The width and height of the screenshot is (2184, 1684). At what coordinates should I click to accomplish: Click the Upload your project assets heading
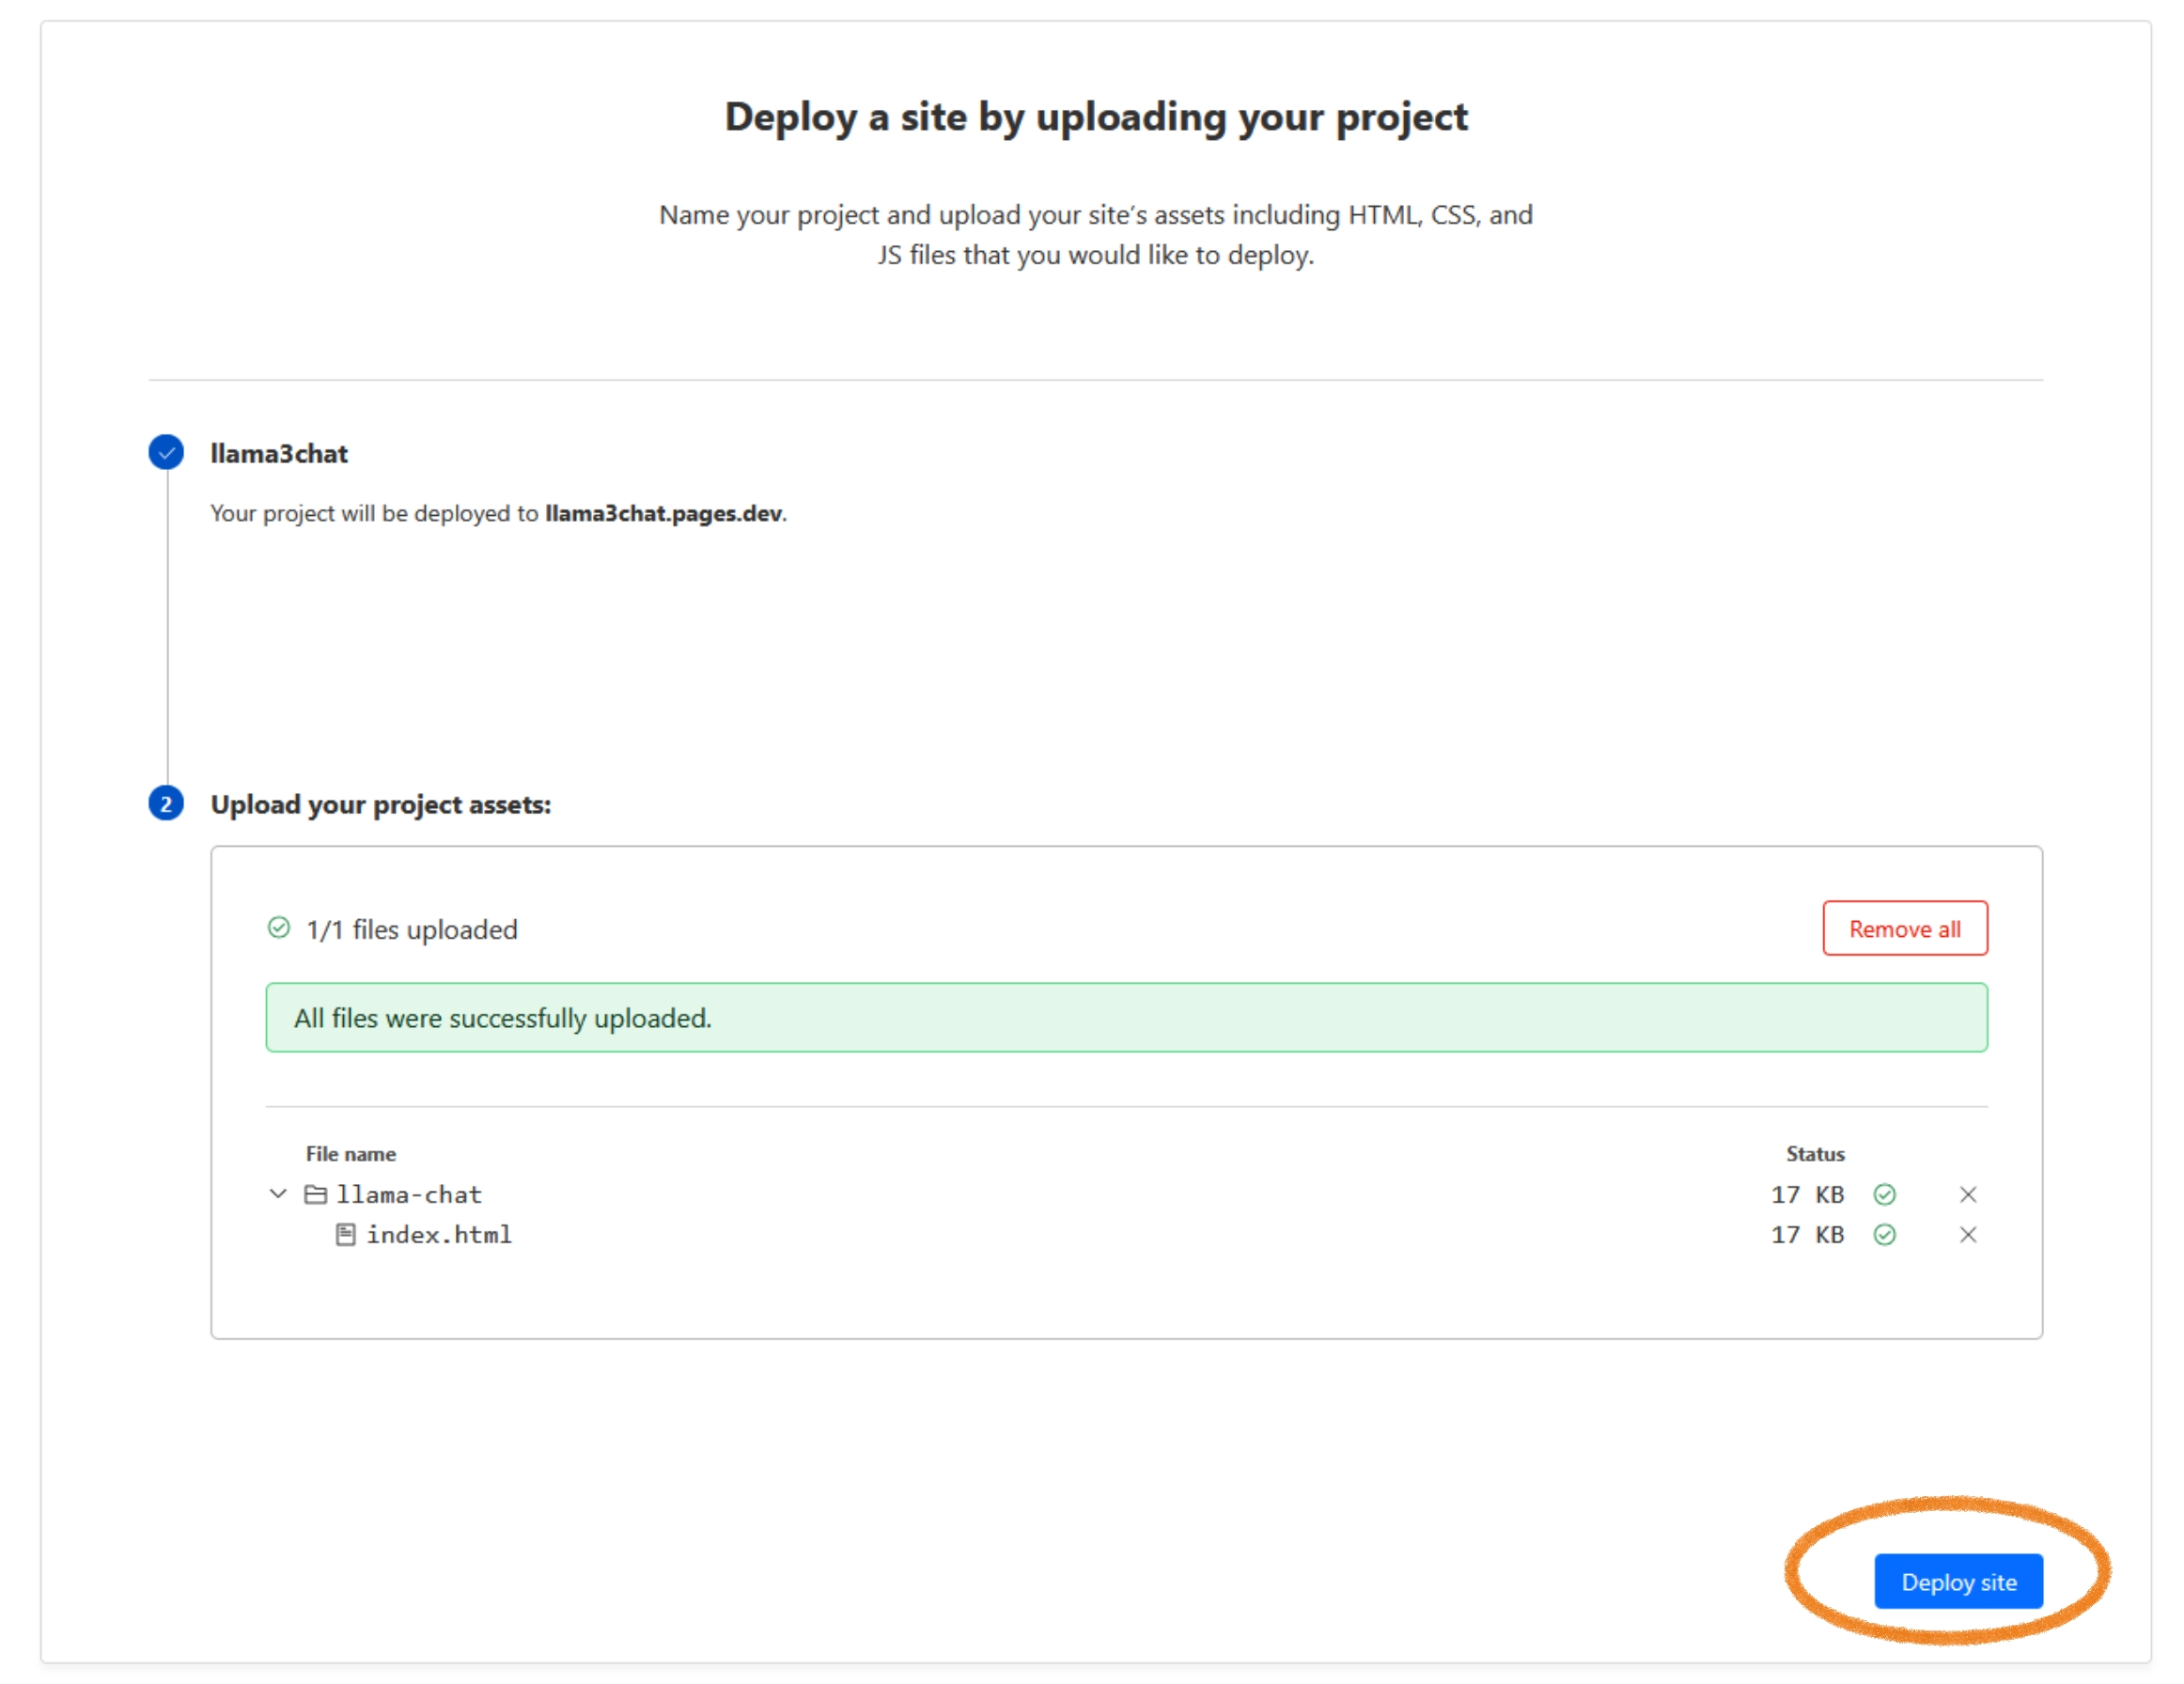tap(380, 804)
